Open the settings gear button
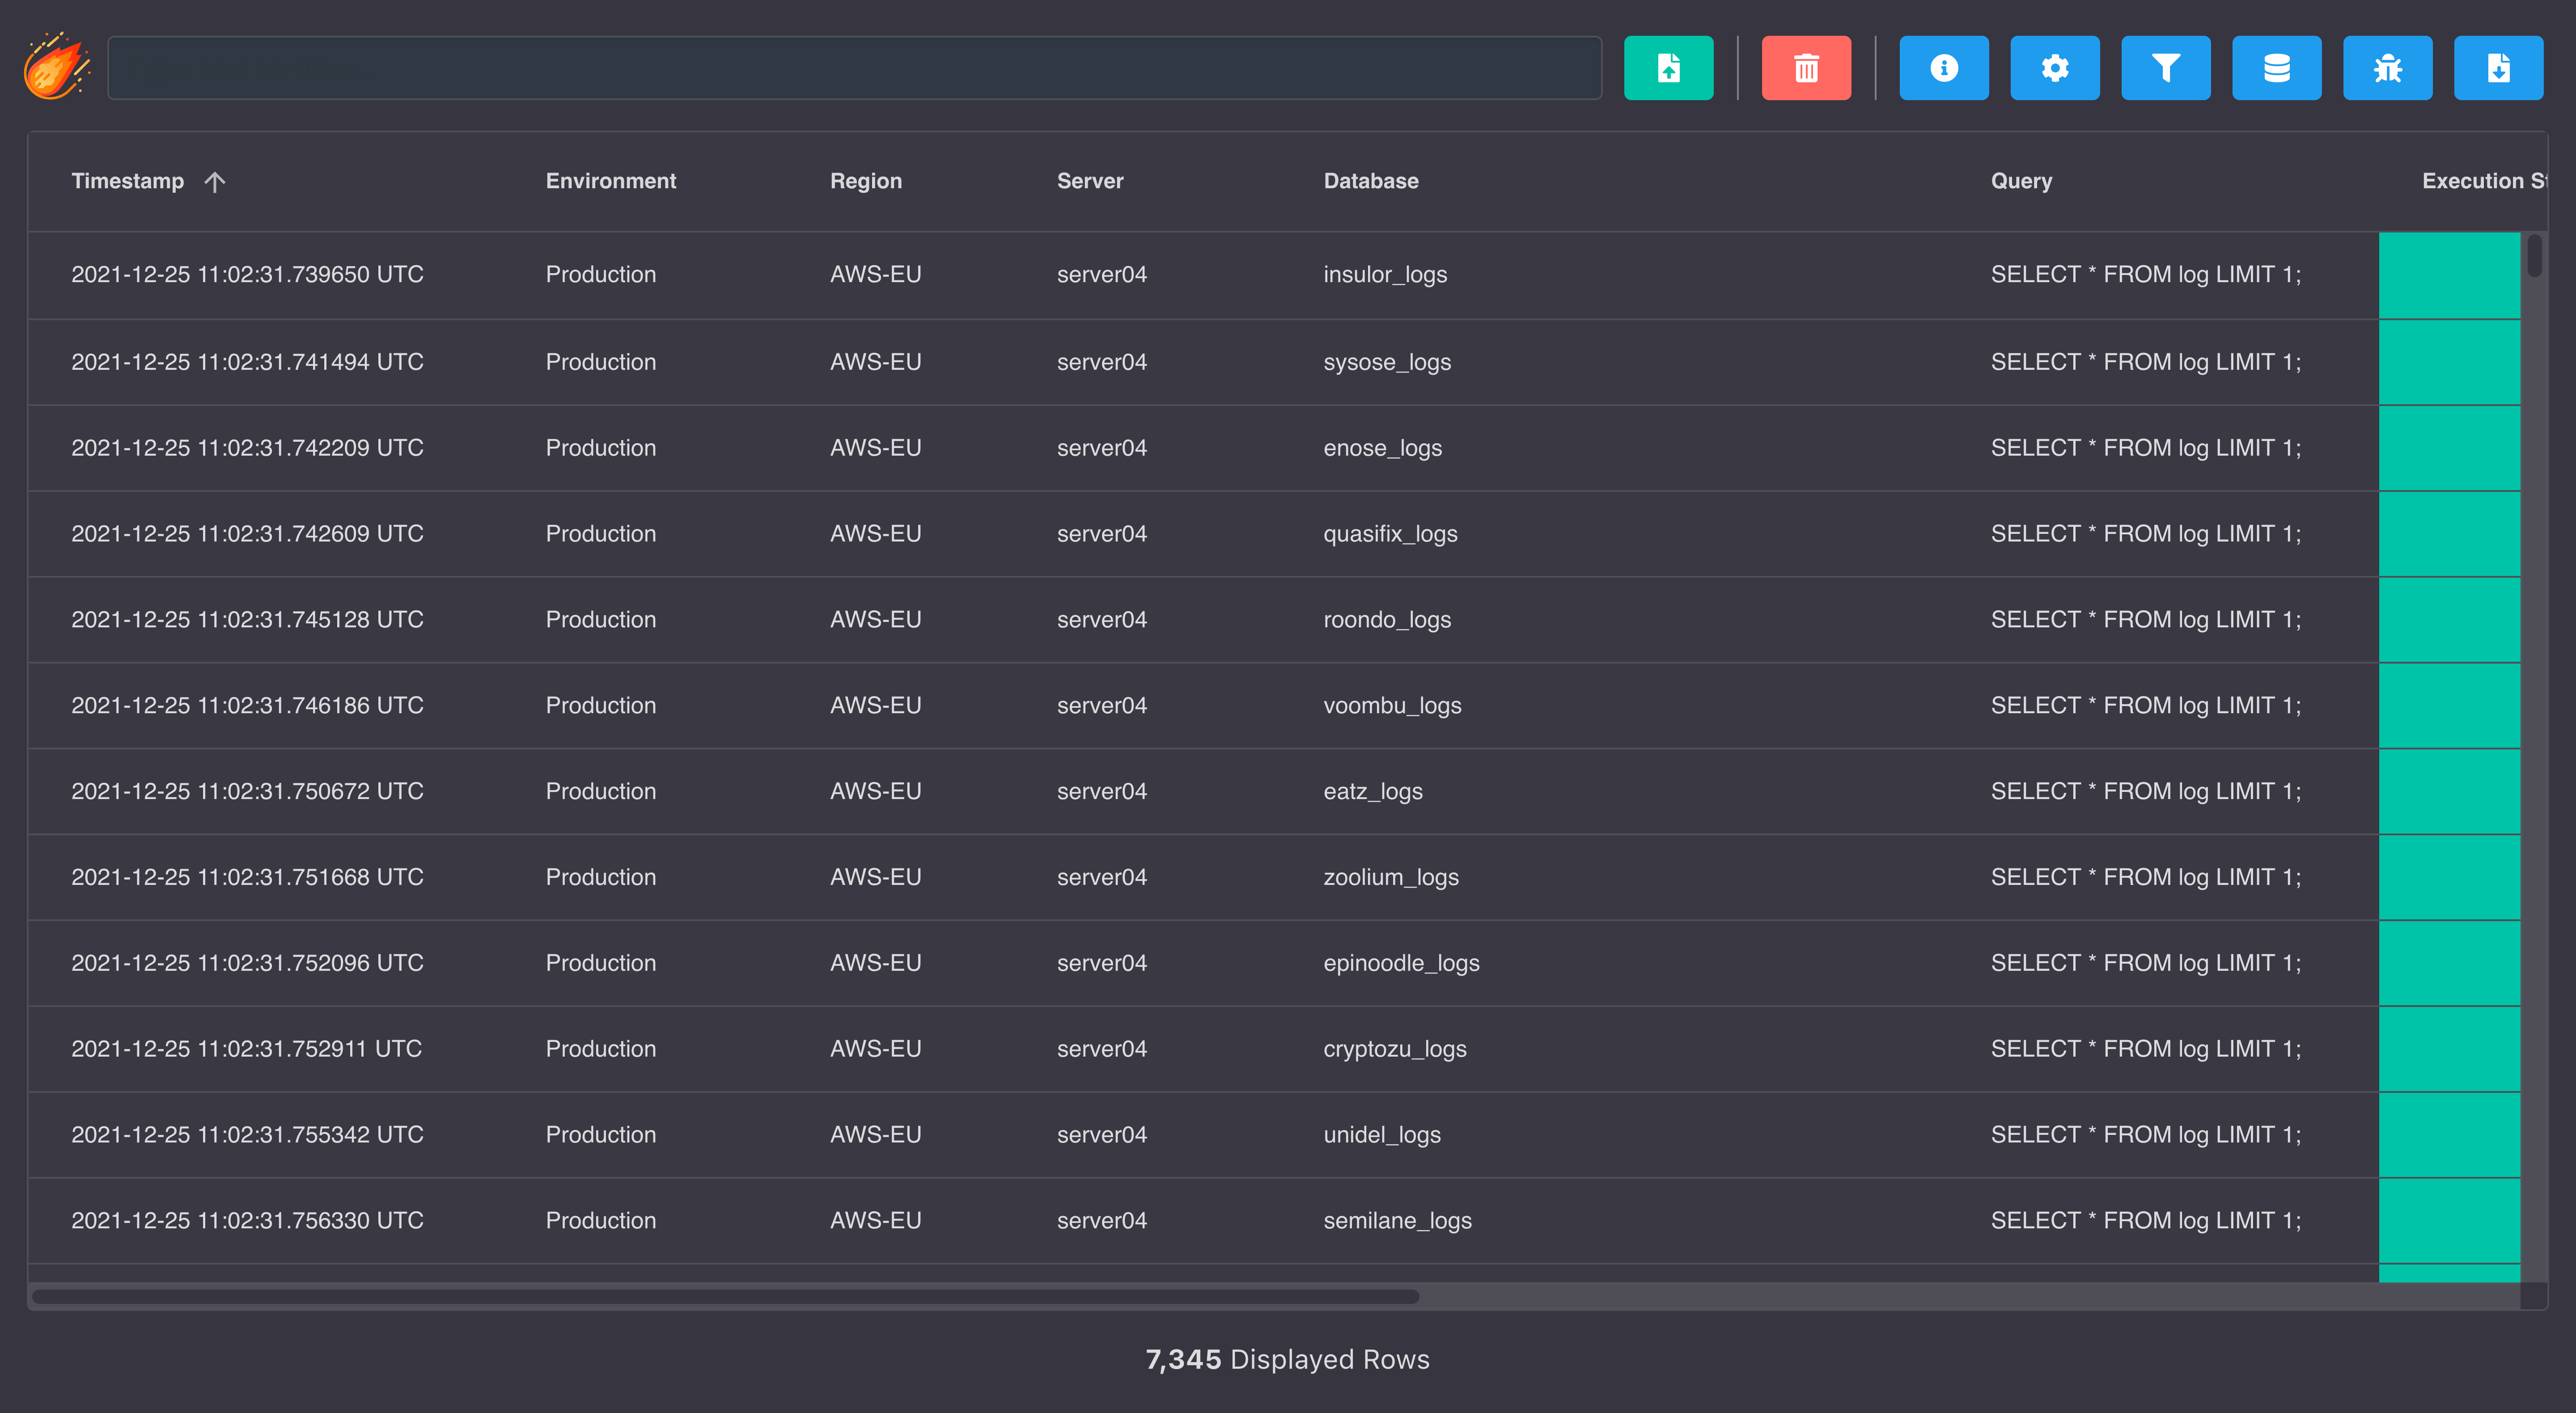Screen dimensions: 2576x1413 (2055, 68)
